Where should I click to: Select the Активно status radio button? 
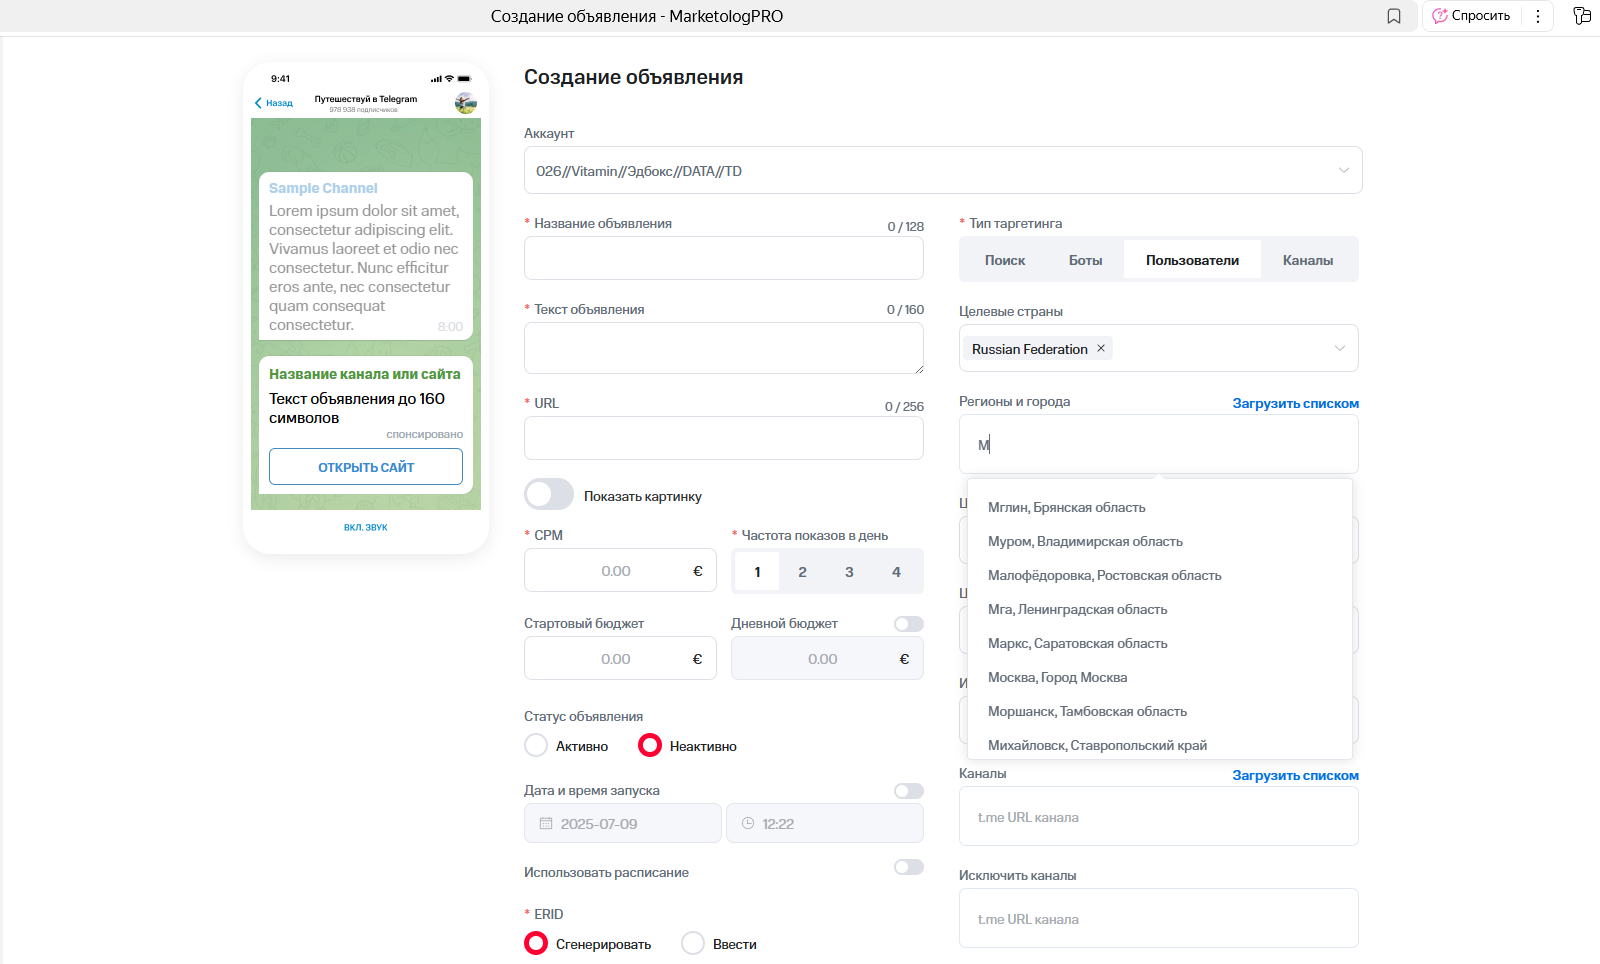click(536, 746)
